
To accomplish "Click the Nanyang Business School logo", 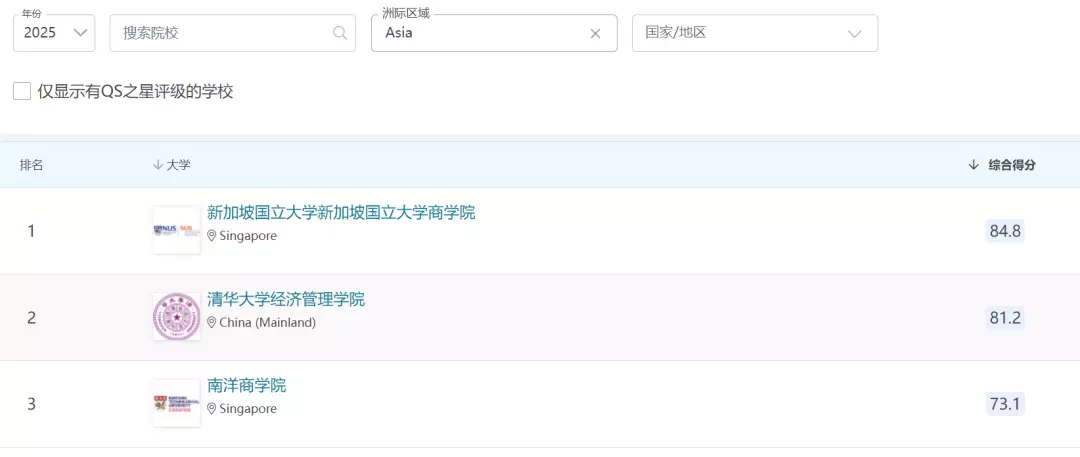I will click(176, 403).
